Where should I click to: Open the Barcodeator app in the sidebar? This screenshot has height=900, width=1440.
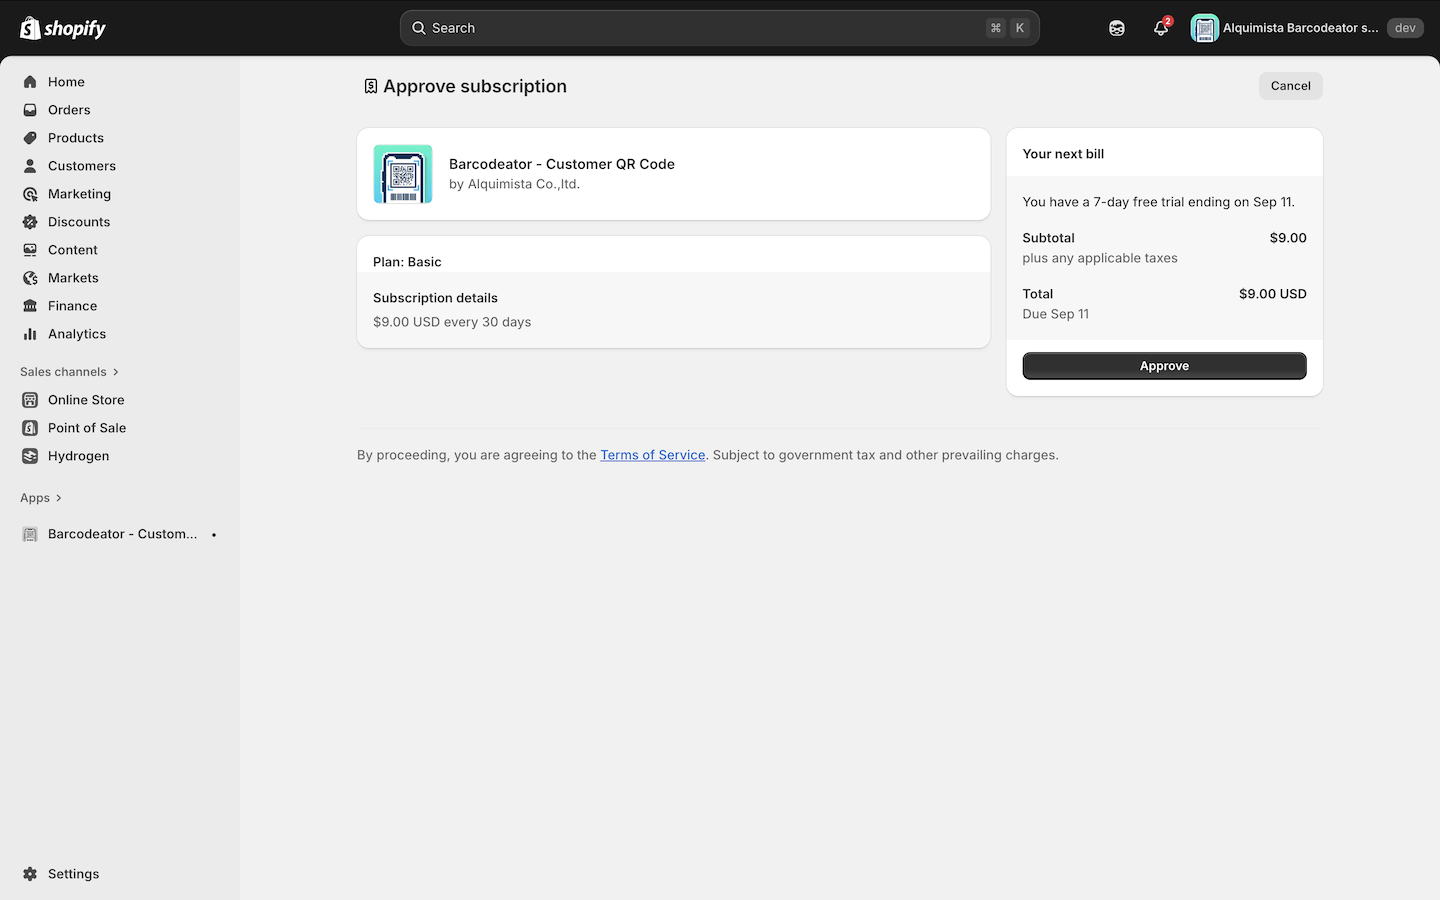[x=122, y=534]
